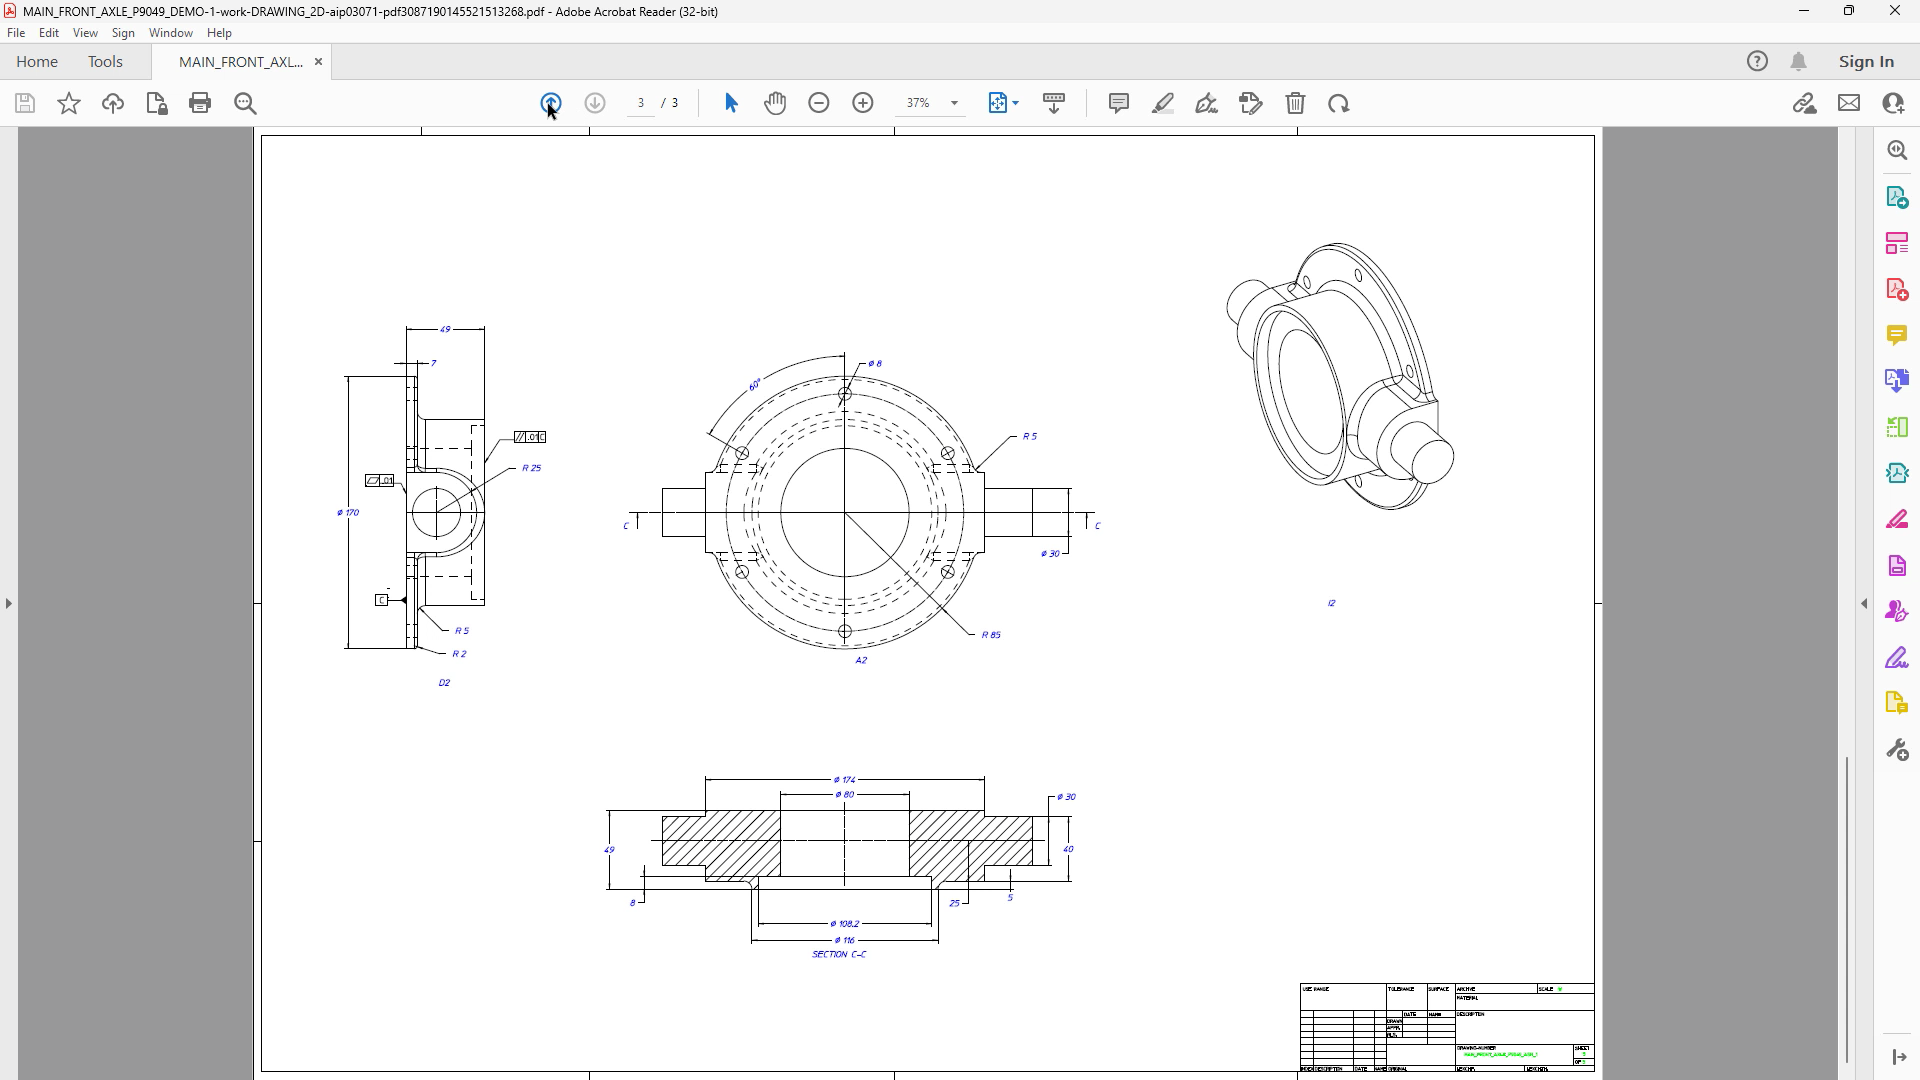This screenshot has width=1920, height=1080.
Task: Rotate the page view
Action: point(1339,103)
